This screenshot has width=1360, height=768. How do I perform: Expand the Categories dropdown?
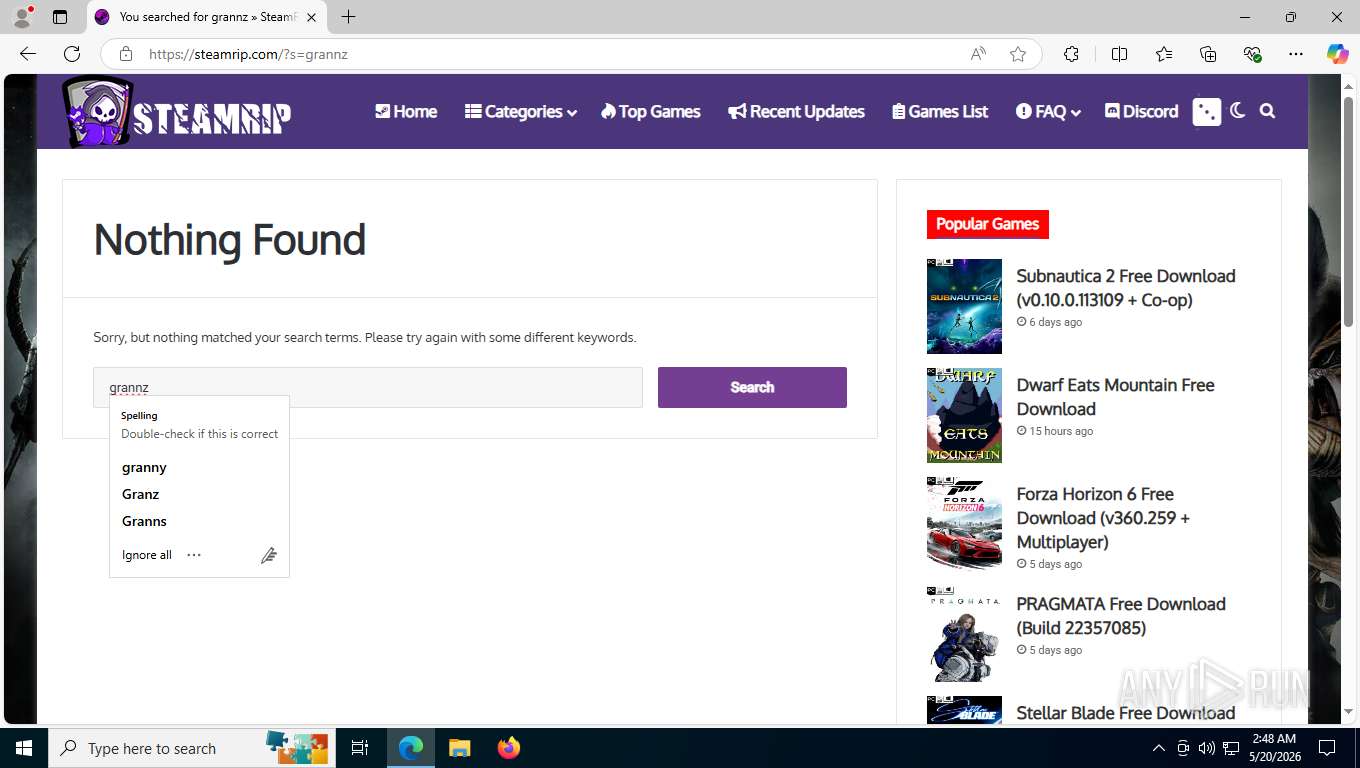tap(521, 111)
